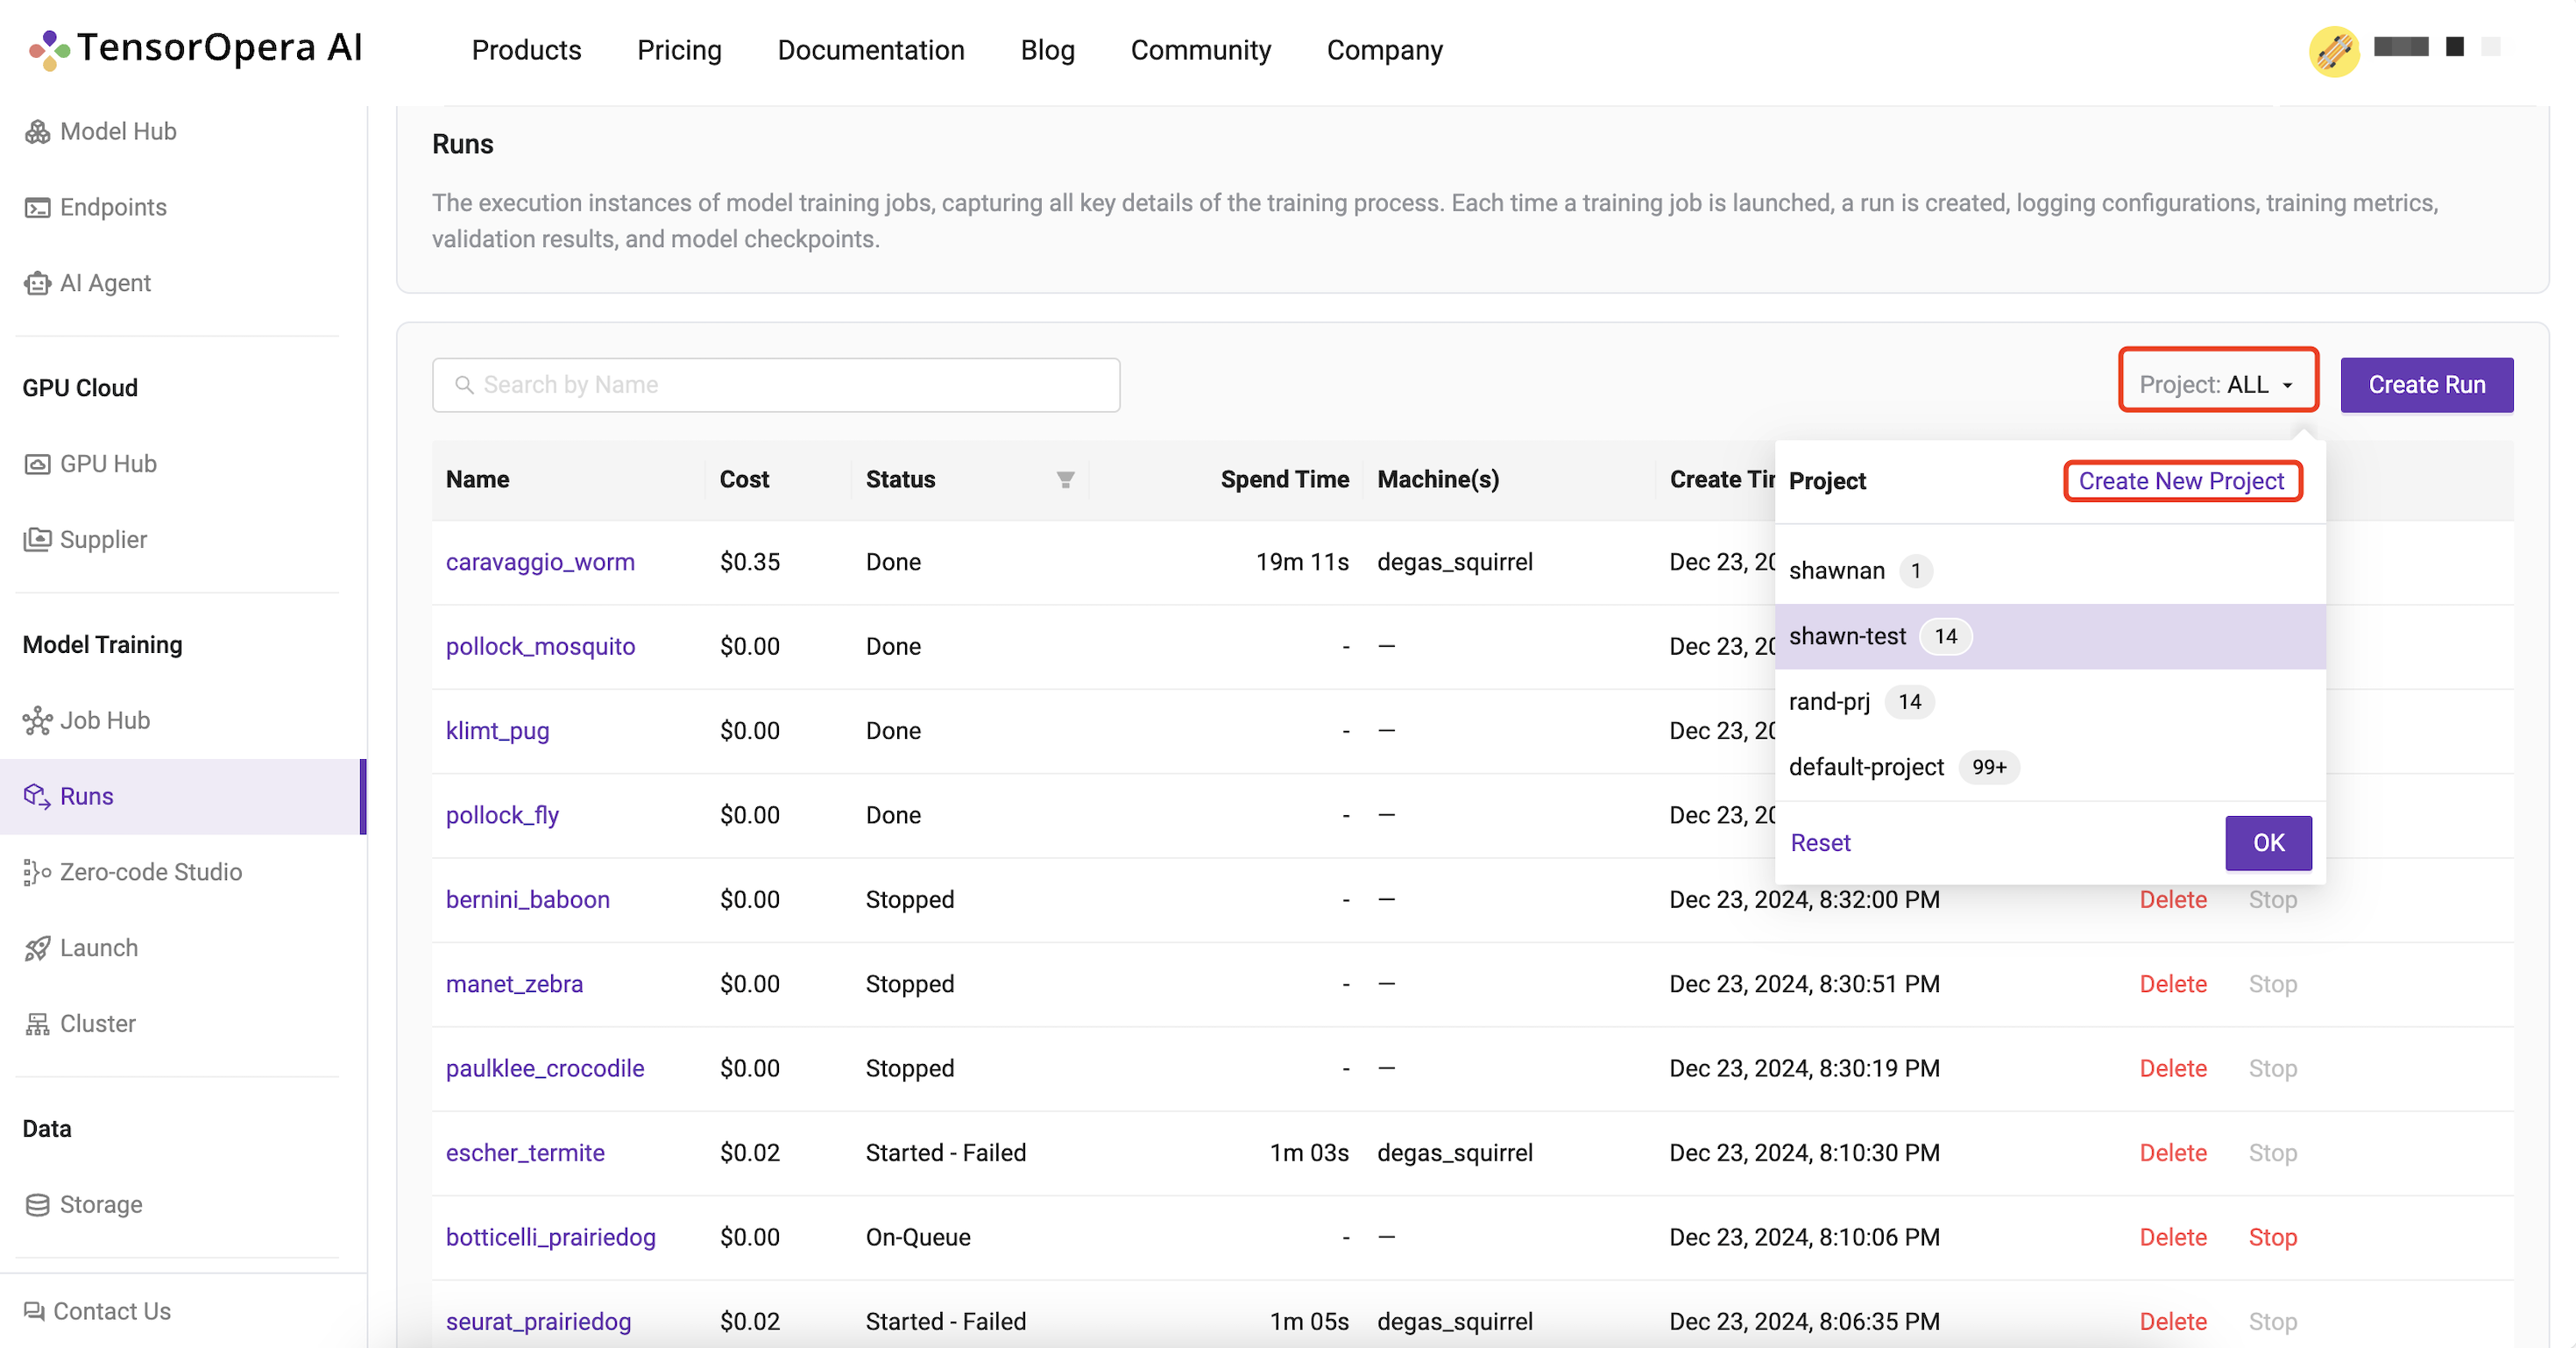Viewport: 2576px width, 1348px height.
Task: Click the Machine(s) column header
Action: point(1438,480)
